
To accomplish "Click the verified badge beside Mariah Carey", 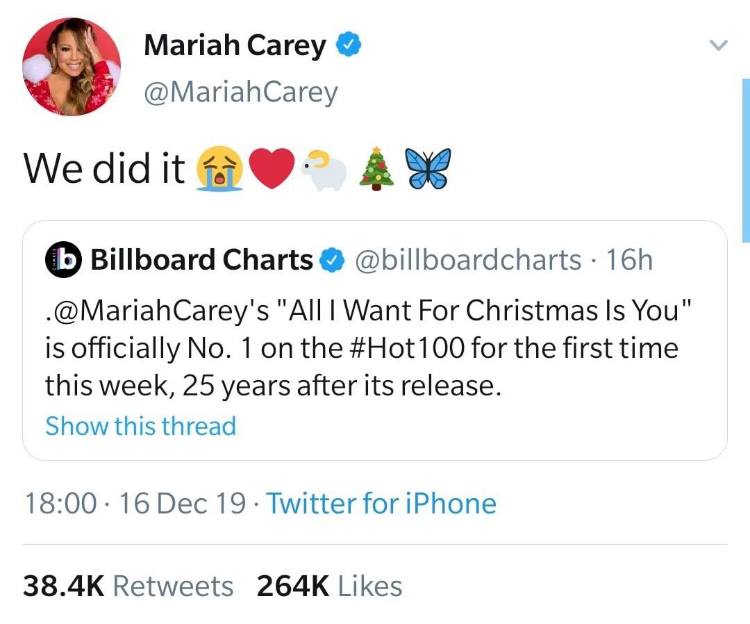I will 349,44.
